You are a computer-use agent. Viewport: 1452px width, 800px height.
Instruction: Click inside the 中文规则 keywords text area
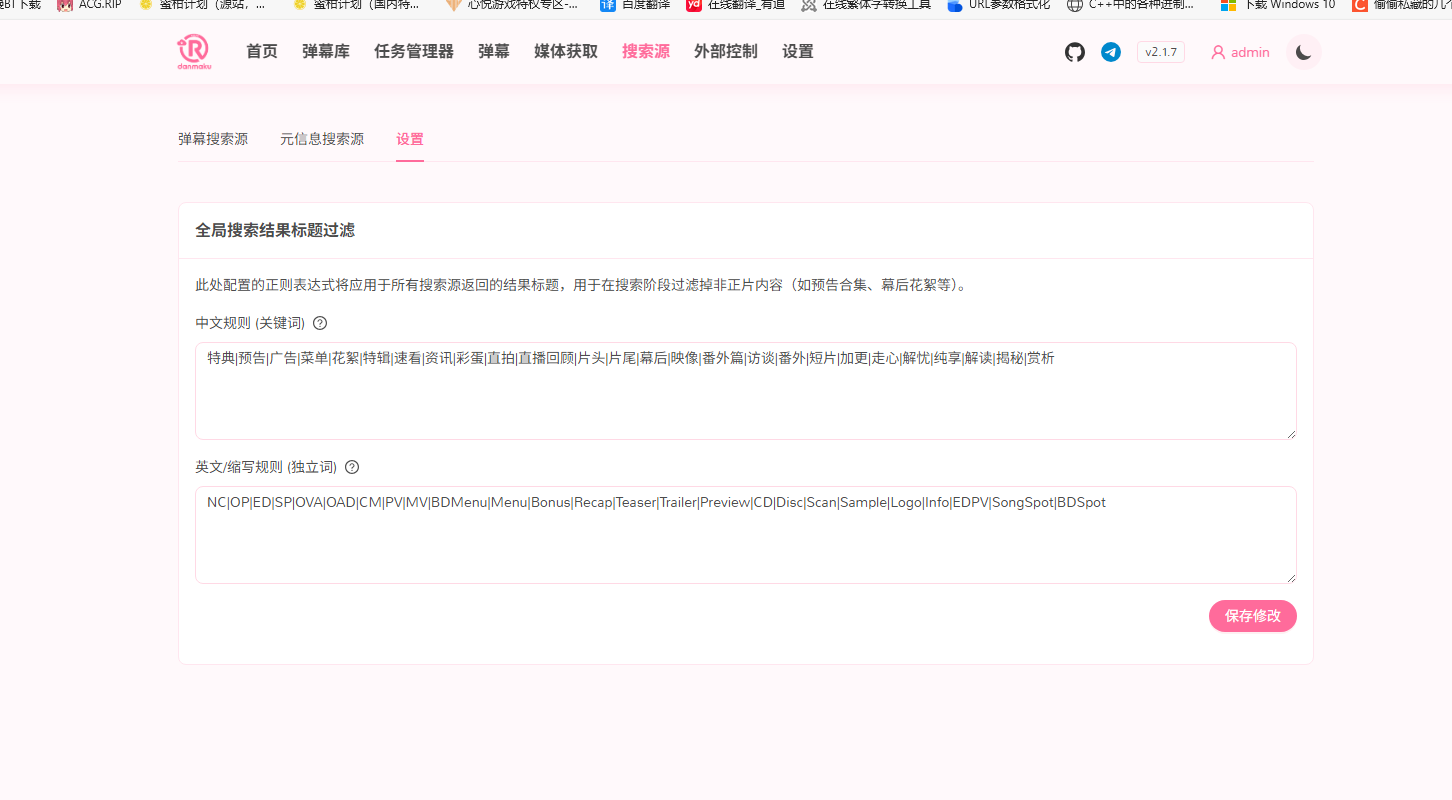(x=745, y=390)
